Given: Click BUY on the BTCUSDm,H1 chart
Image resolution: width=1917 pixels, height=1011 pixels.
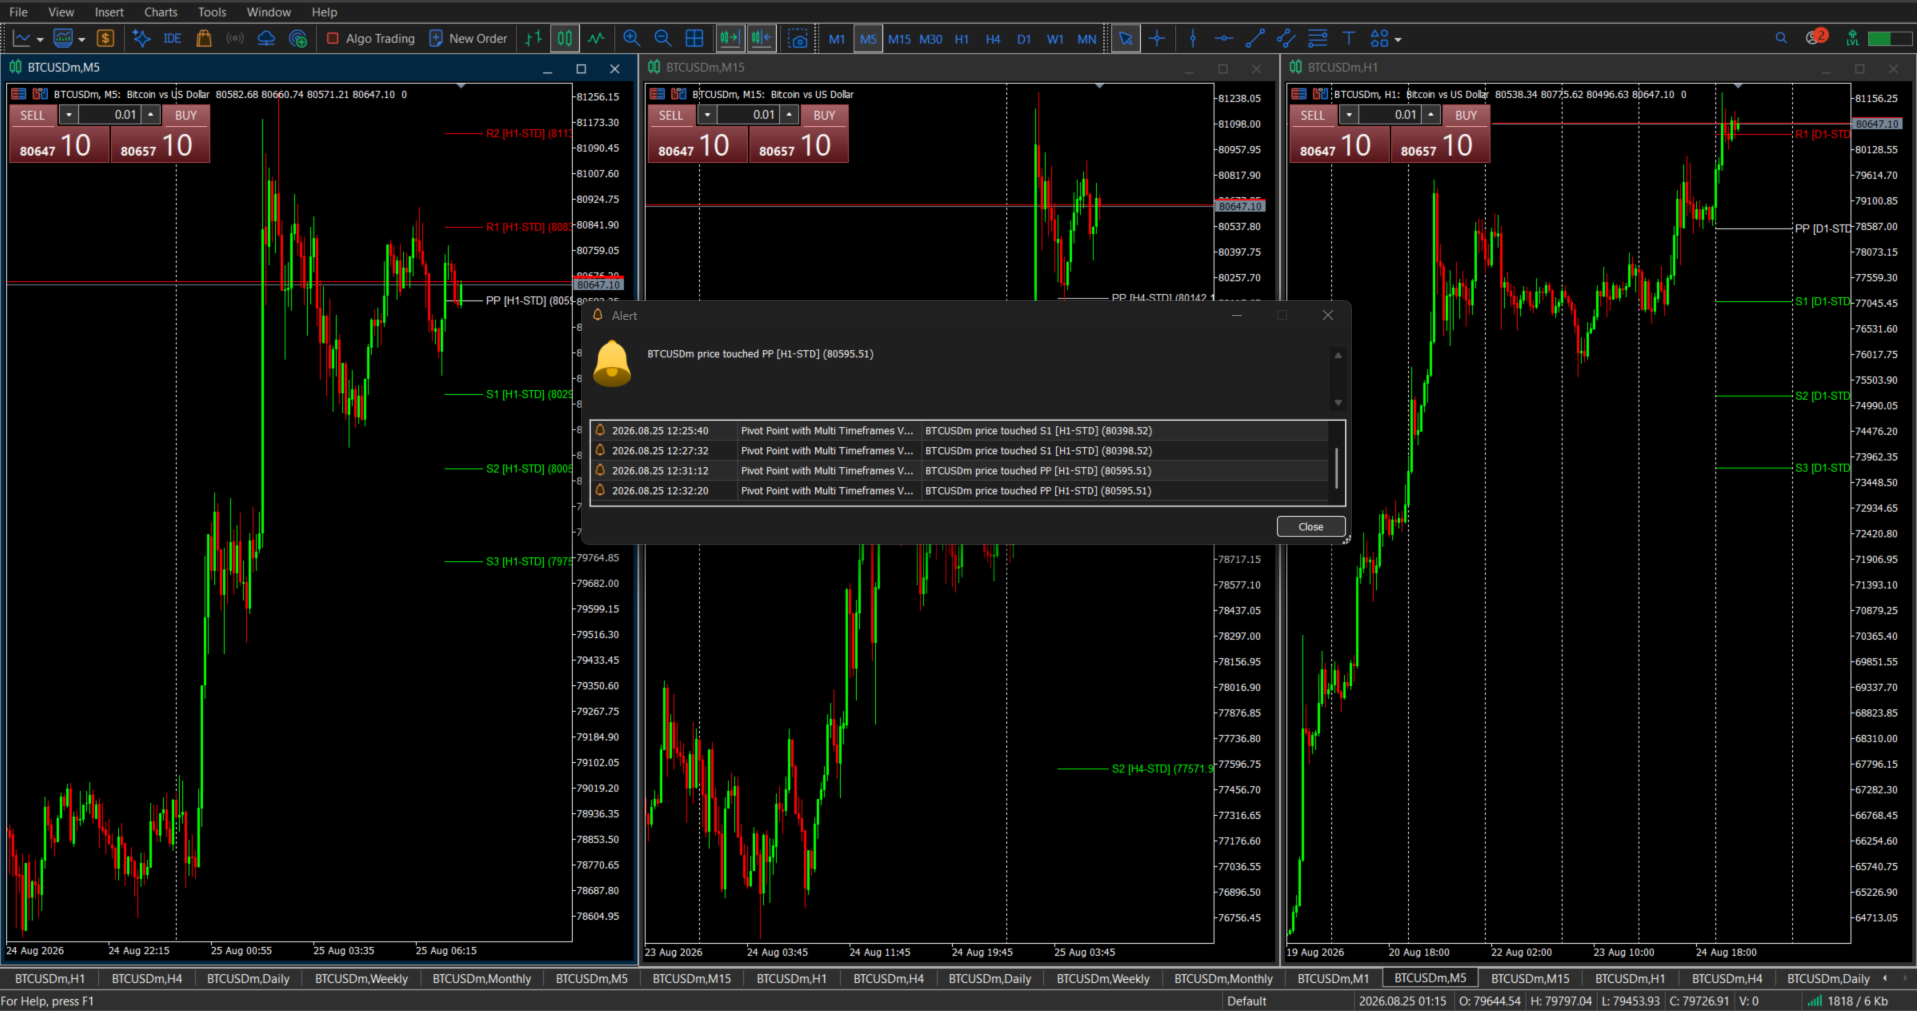Looking at the screenshot, I should click(1466, 115).
